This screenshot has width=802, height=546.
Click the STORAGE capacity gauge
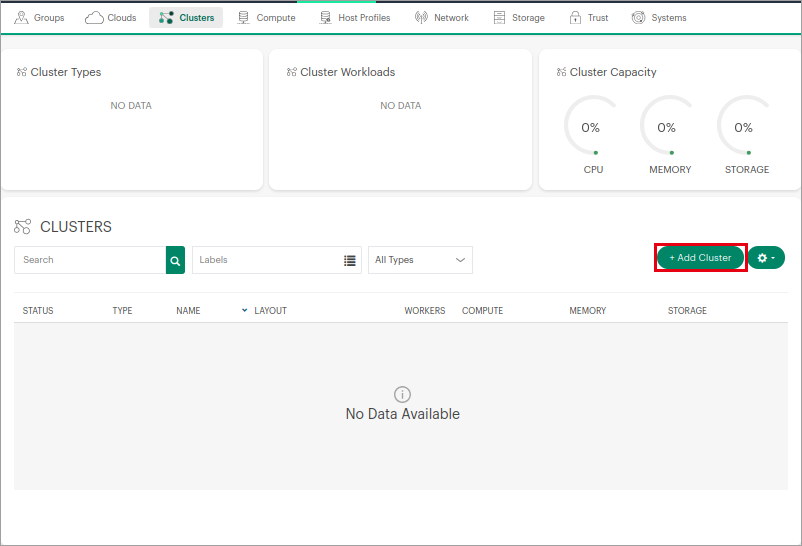745,126
